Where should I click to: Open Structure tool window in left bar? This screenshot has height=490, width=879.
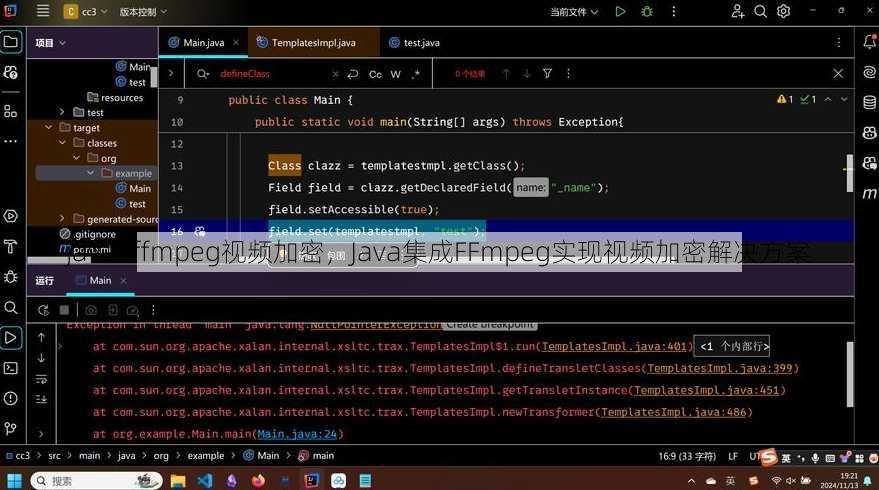[x=11, y=111]
